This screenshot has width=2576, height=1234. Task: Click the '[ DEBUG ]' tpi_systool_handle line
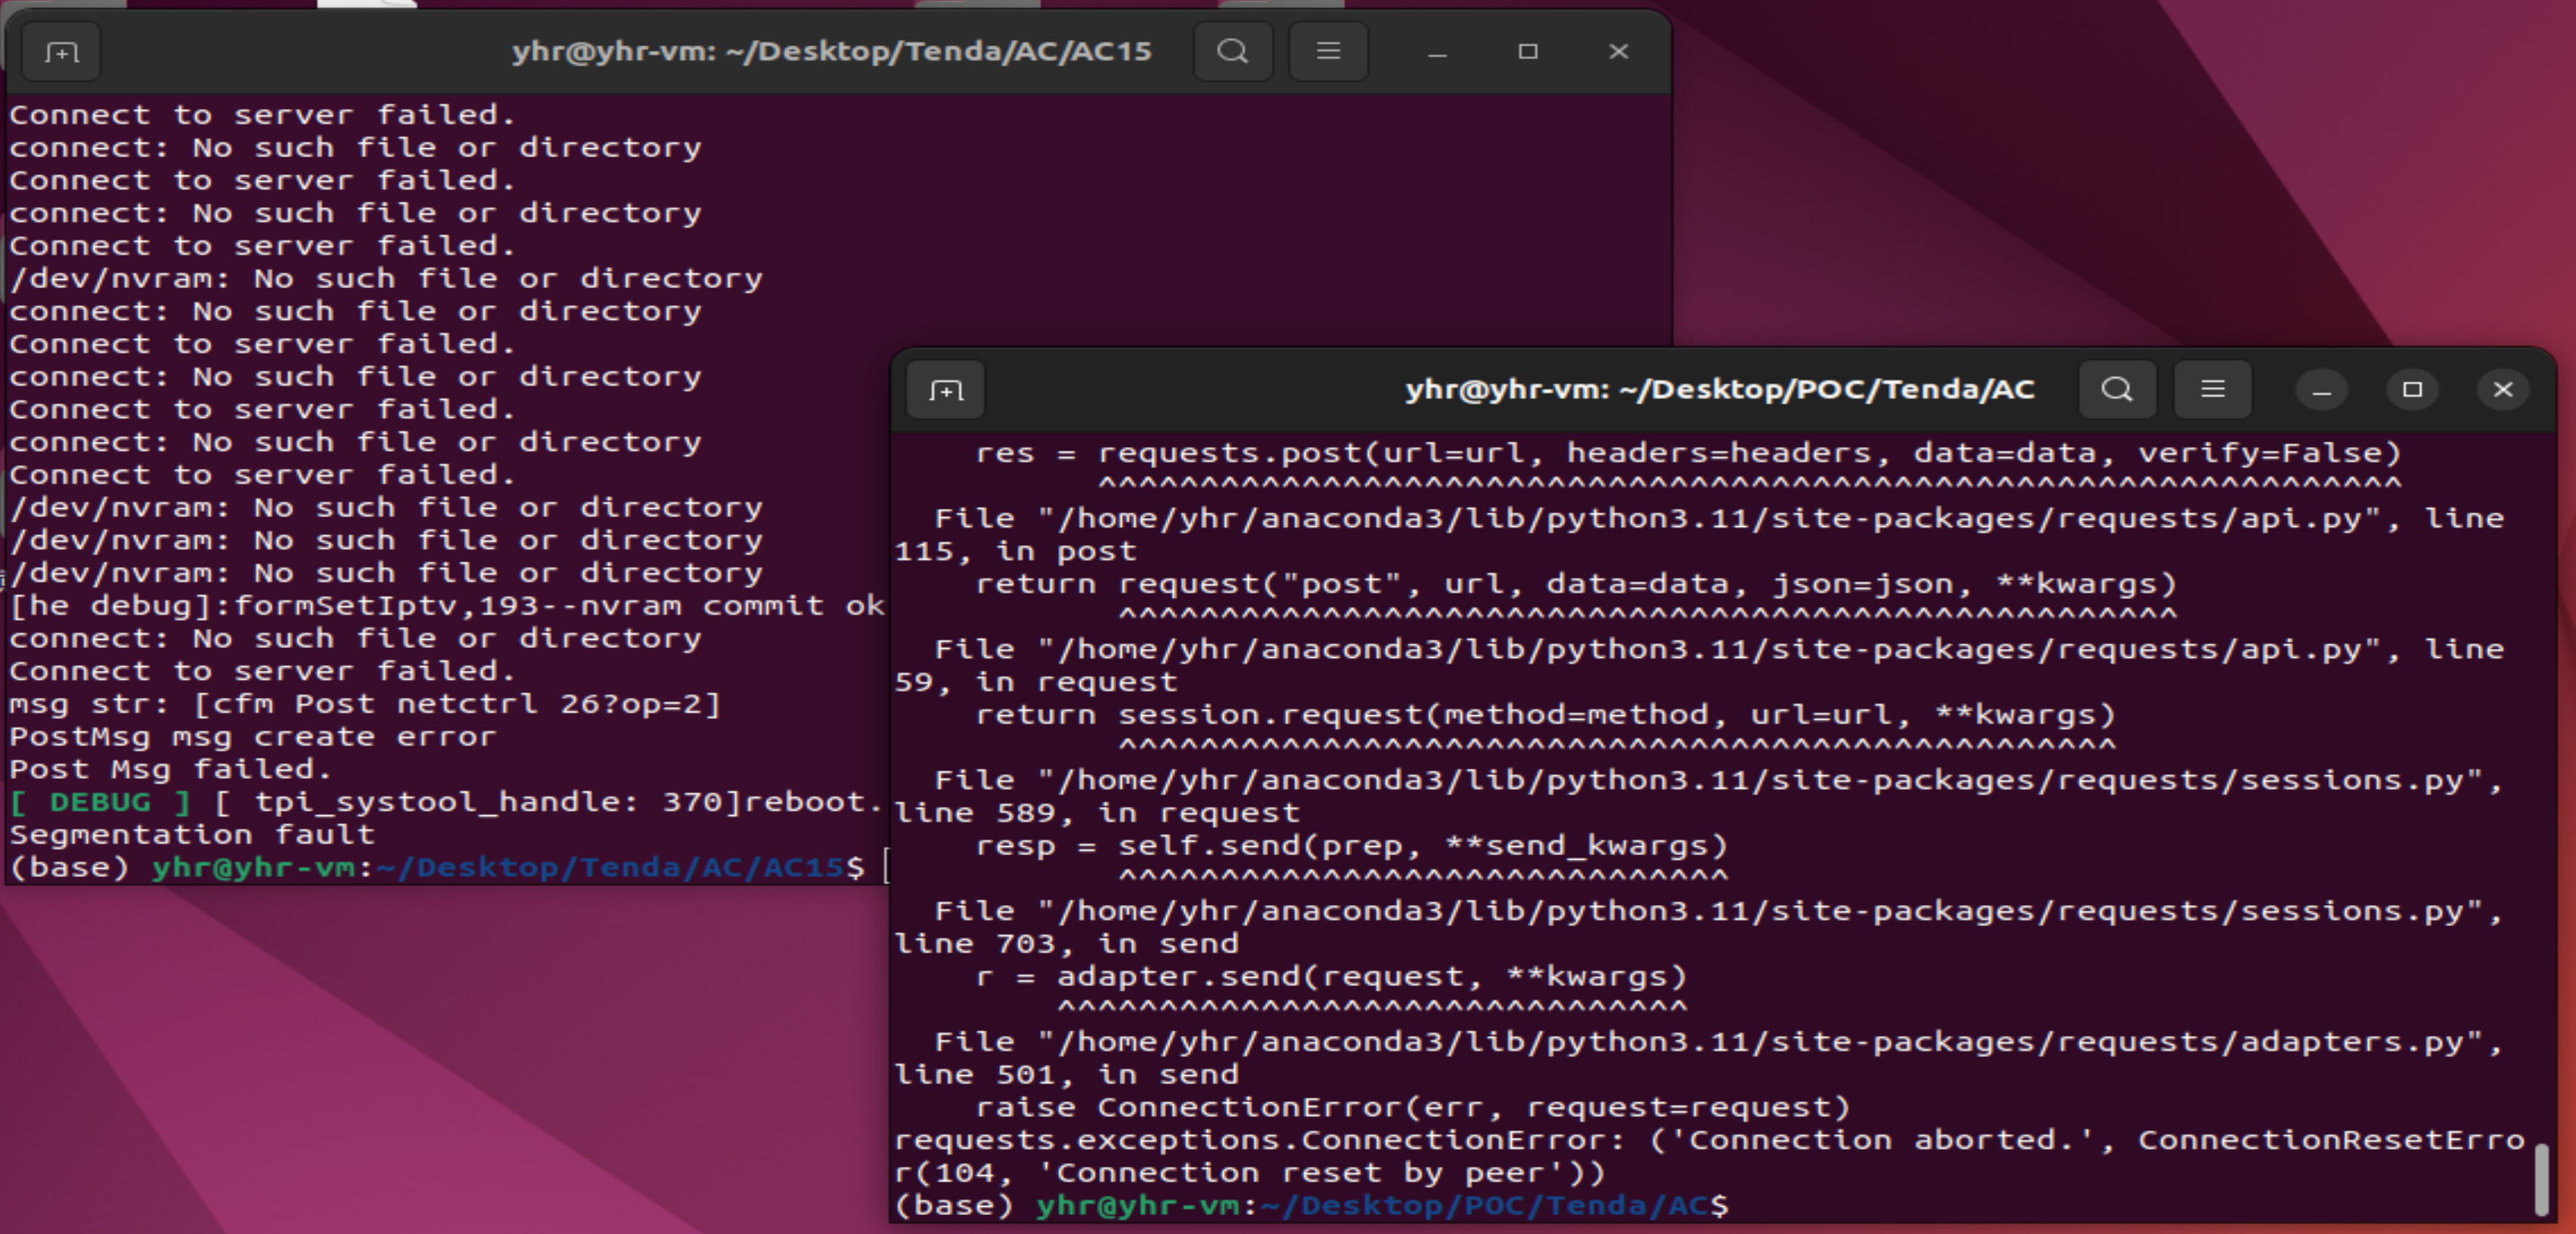click(445, 802)
